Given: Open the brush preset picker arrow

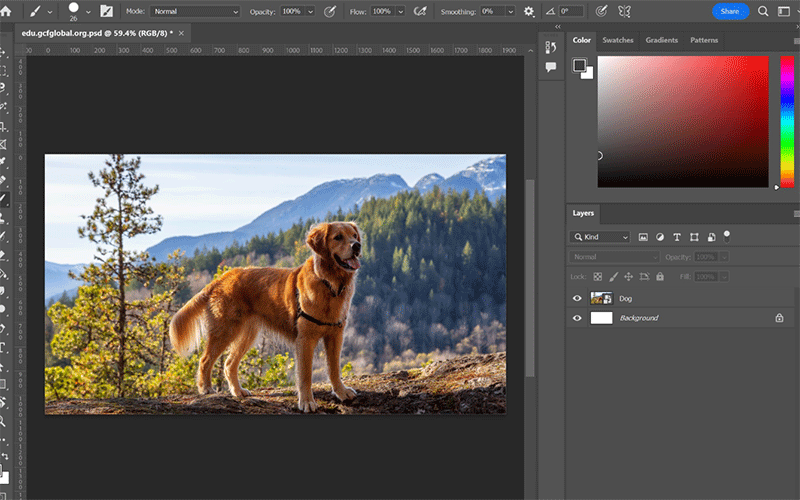Looking at the screenshot, I should pyautogui.click(x=88, y=11).
